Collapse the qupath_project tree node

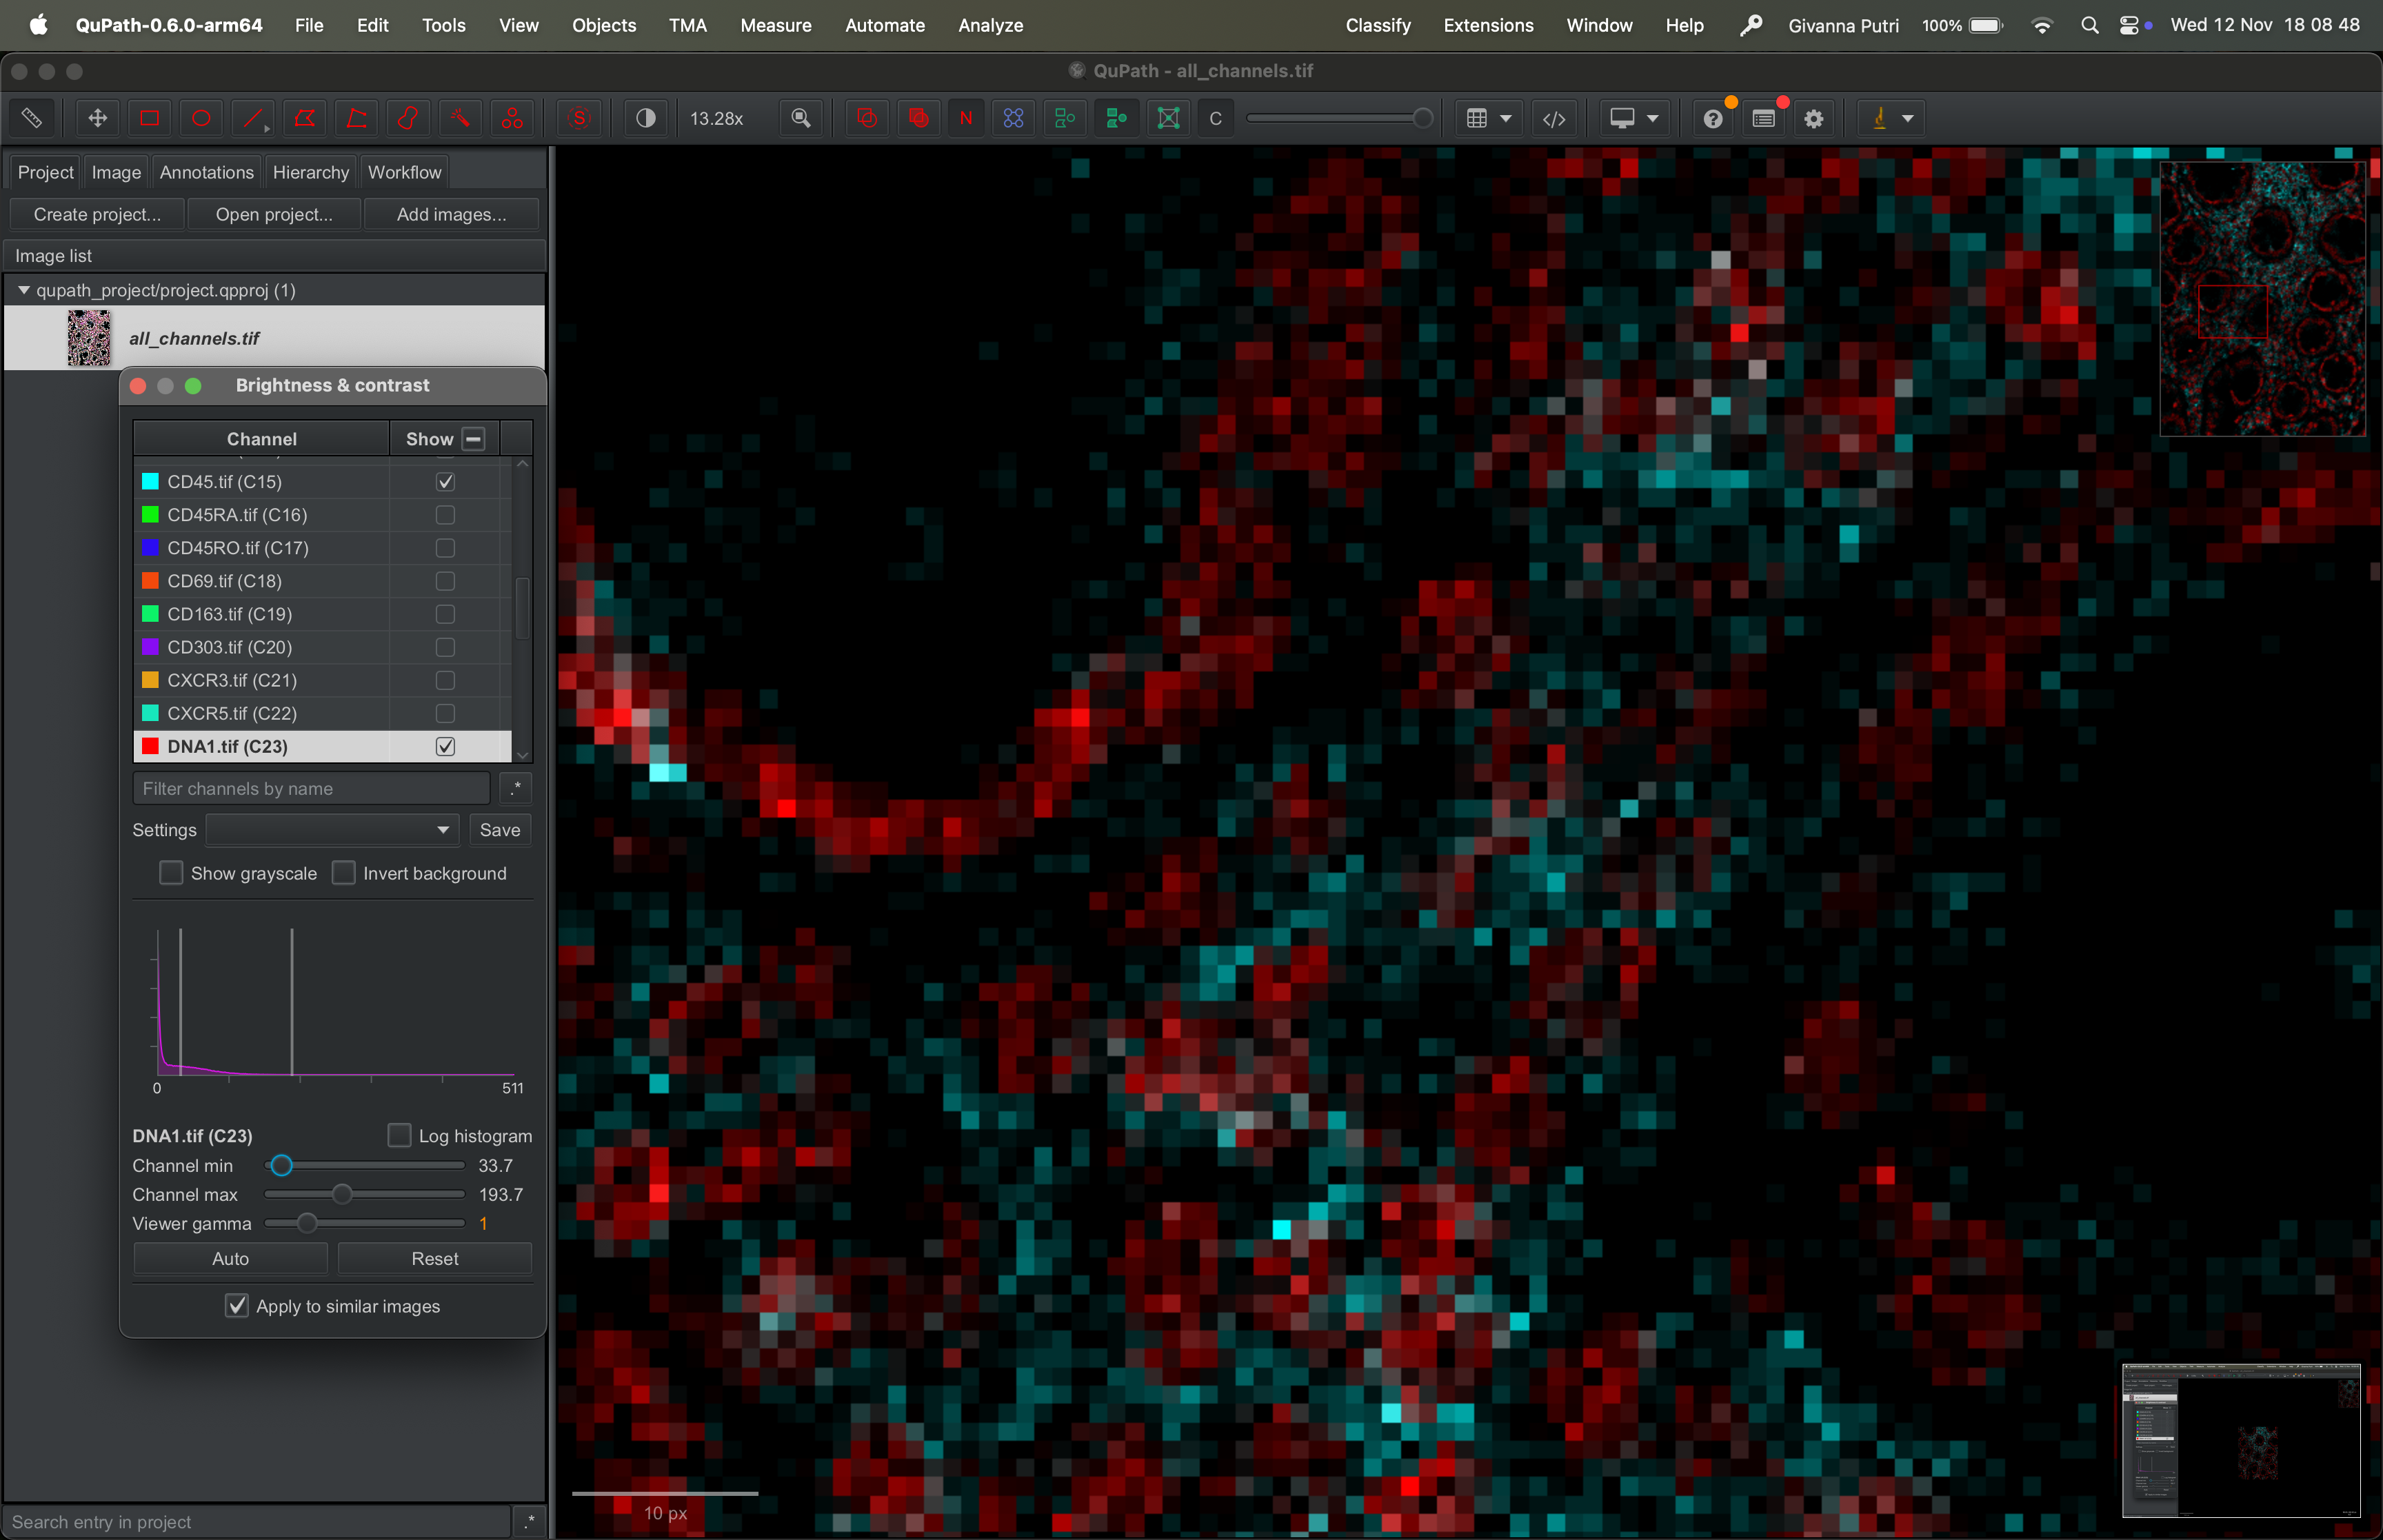click(23, 290)
